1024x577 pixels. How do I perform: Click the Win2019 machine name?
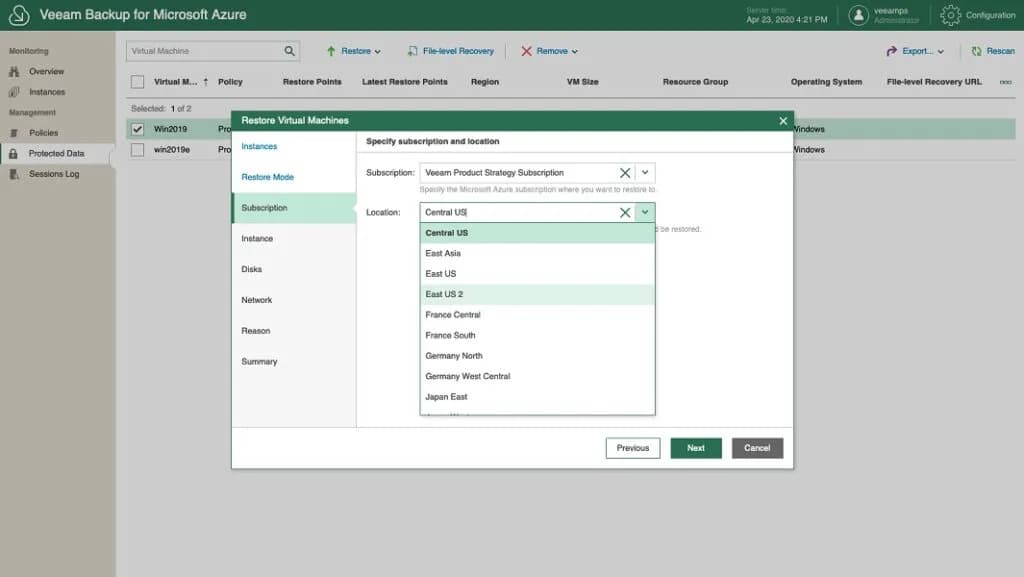(x=170, y=129)
